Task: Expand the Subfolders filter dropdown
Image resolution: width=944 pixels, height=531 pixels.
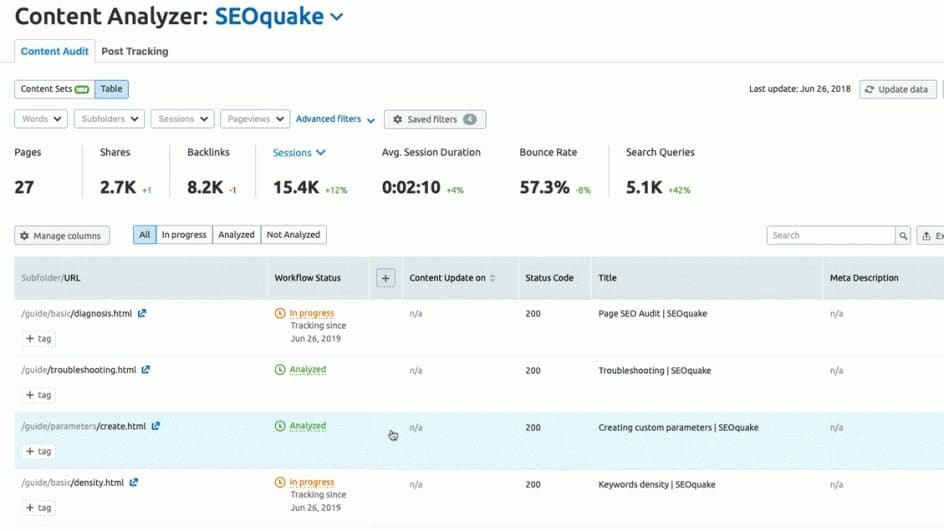Action: pos(110,119)
